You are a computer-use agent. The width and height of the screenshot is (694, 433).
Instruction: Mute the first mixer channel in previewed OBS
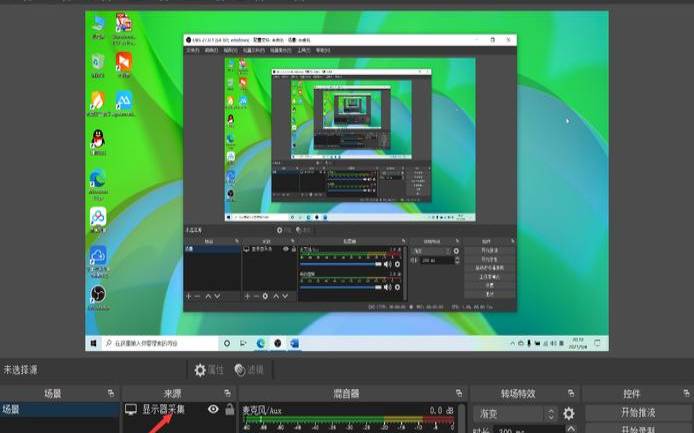[387, 264]
